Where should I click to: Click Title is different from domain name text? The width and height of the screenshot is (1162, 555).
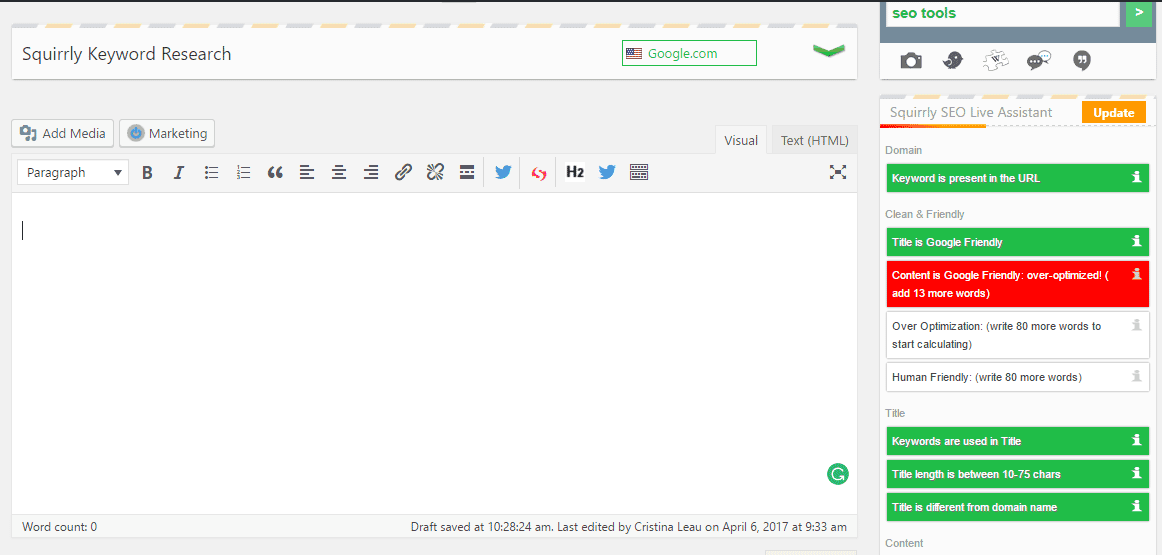click(x=974, y=508)
